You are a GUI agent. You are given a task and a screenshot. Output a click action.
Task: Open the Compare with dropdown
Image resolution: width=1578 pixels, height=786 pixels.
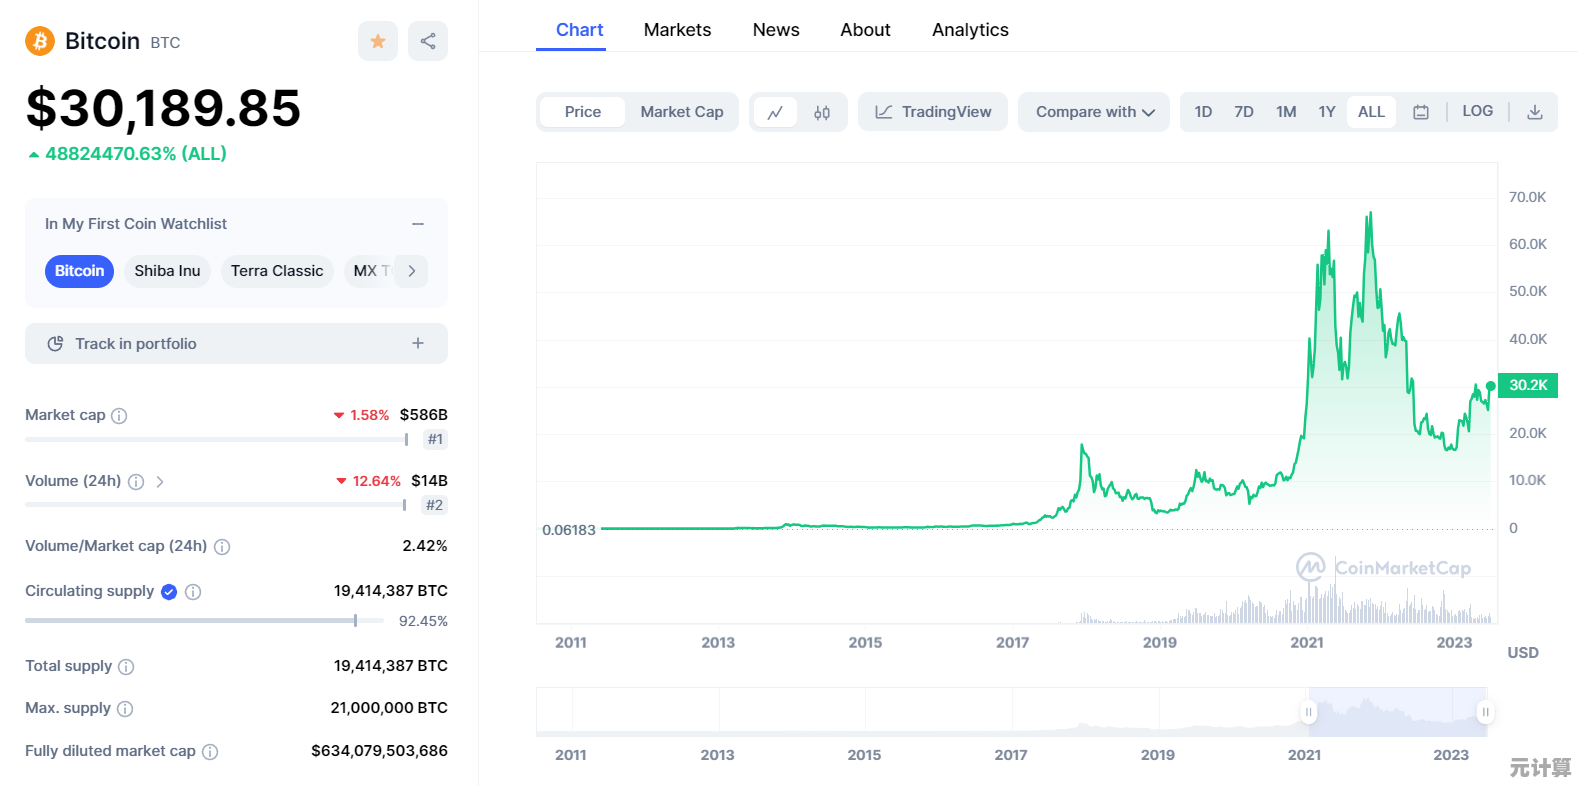[1094, 112]
